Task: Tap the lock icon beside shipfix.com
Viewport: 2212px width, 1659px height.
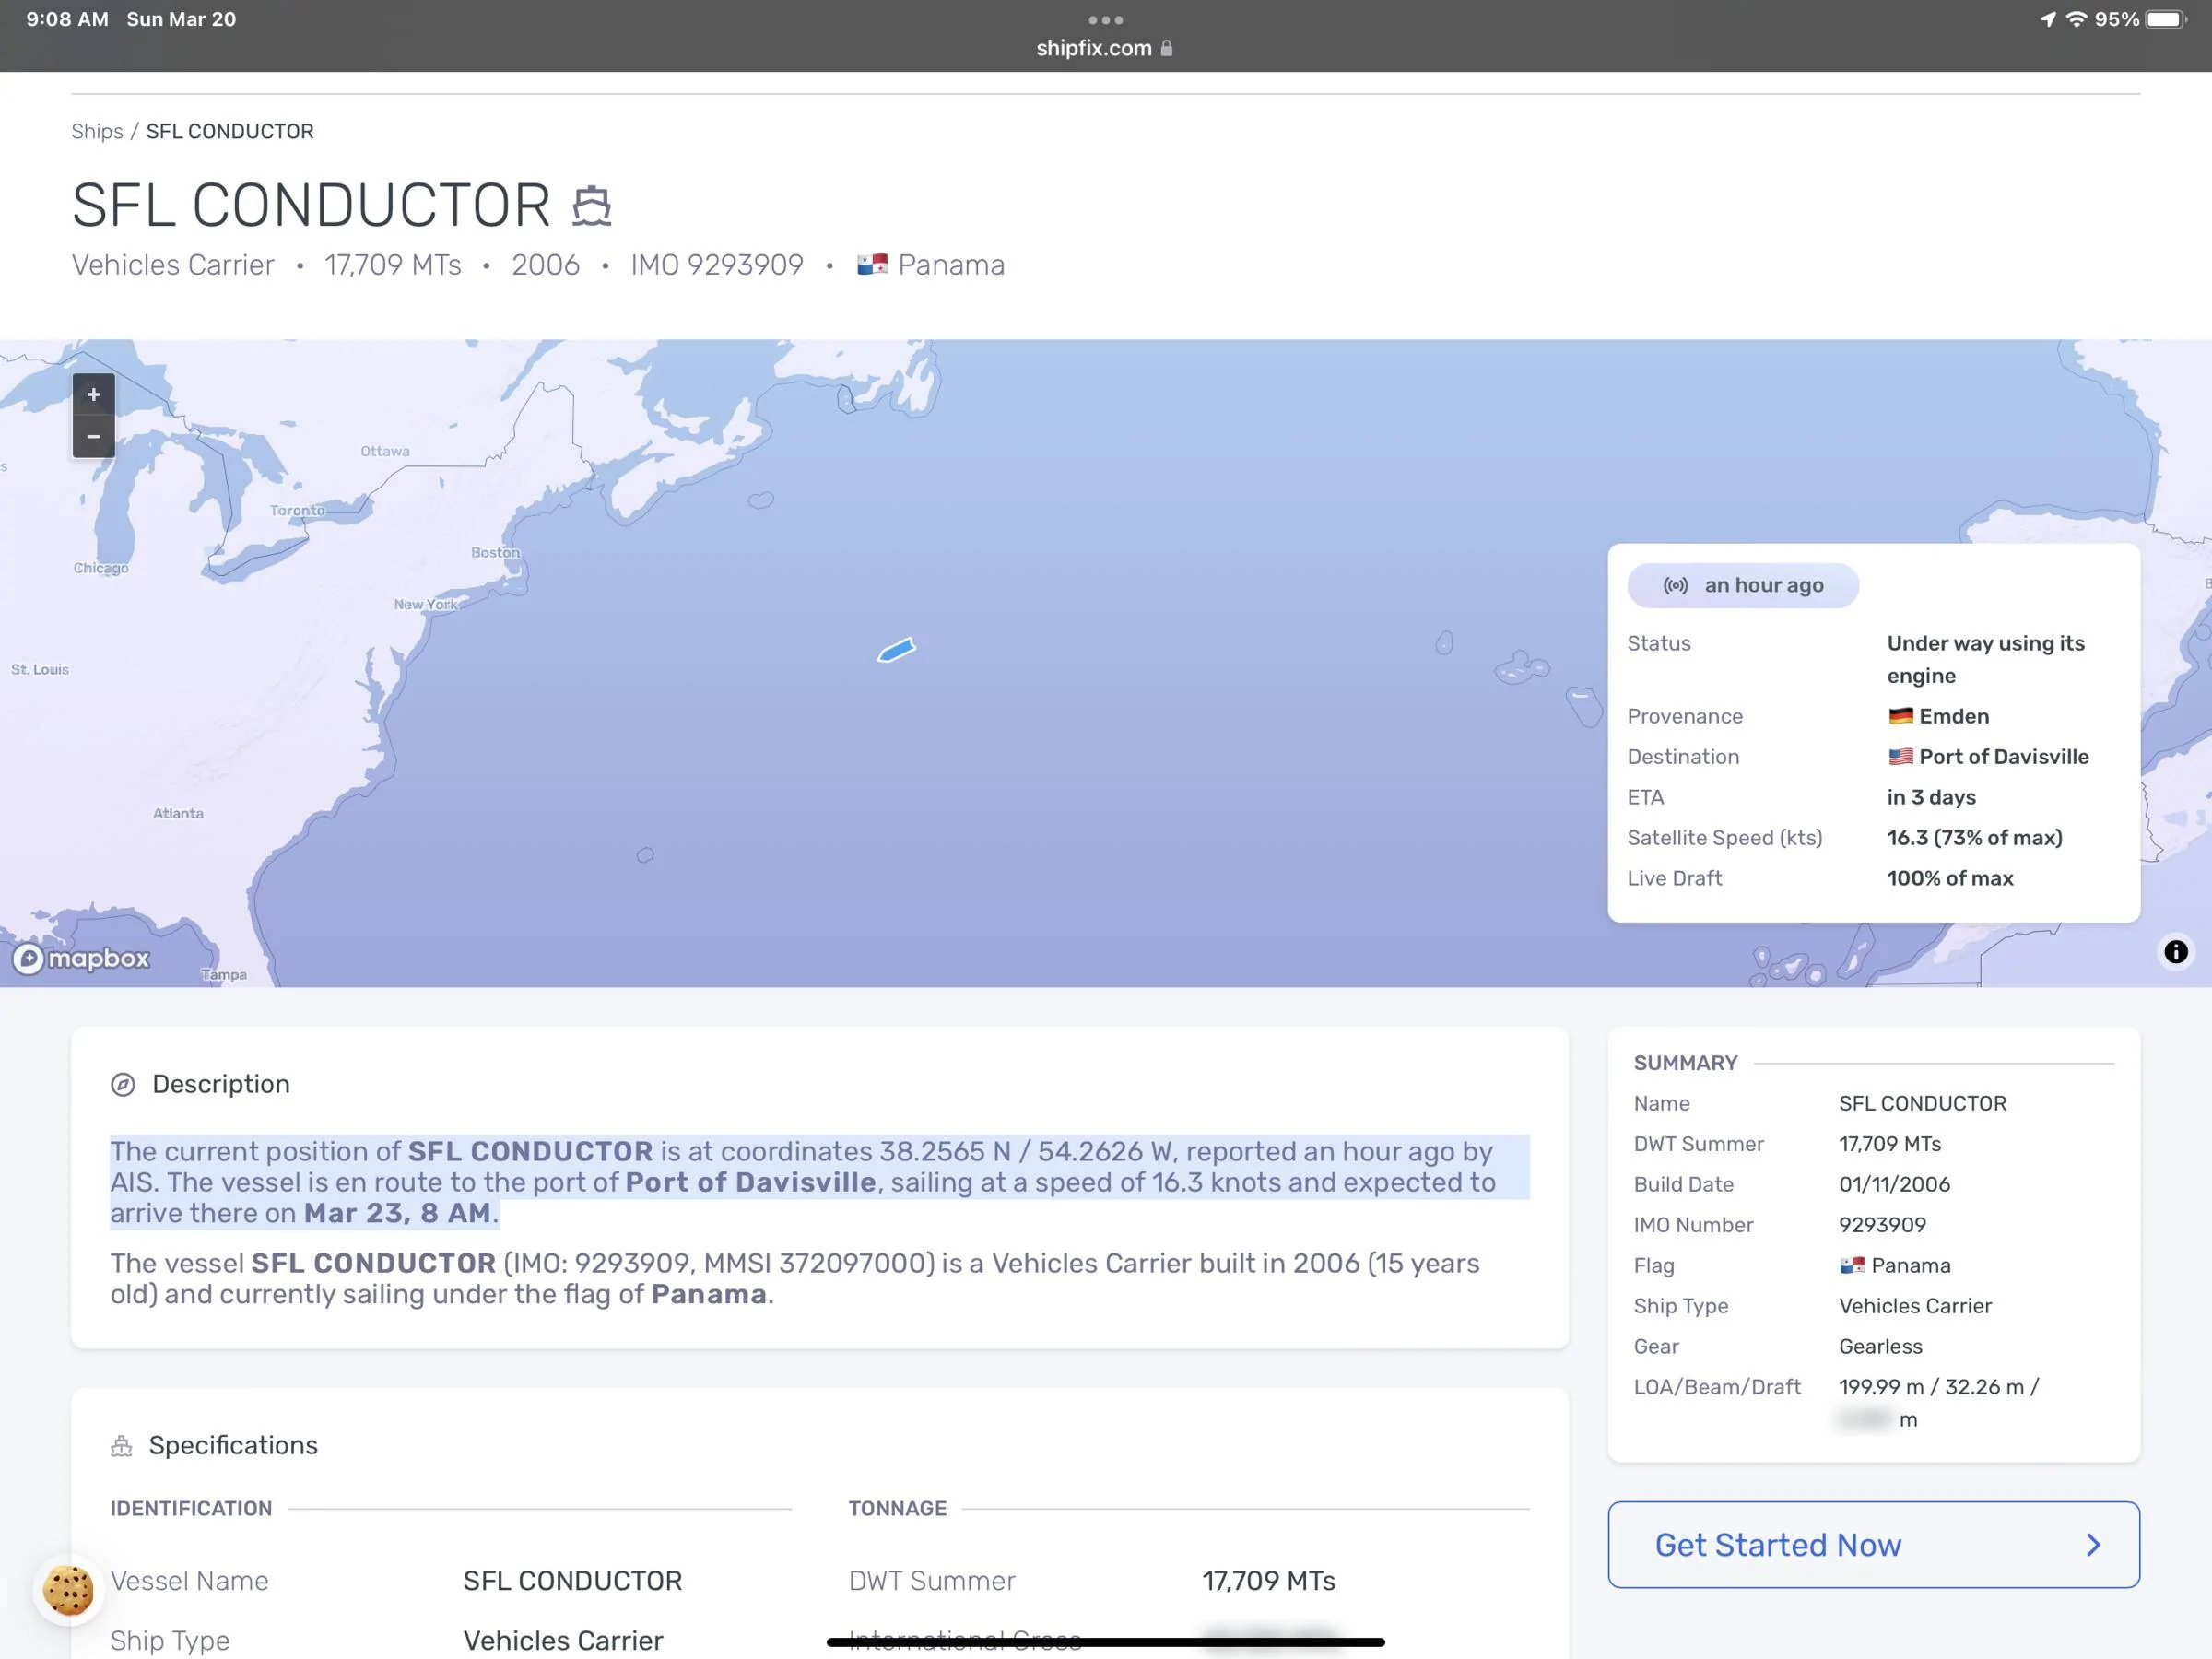Action: (1166, 48)
